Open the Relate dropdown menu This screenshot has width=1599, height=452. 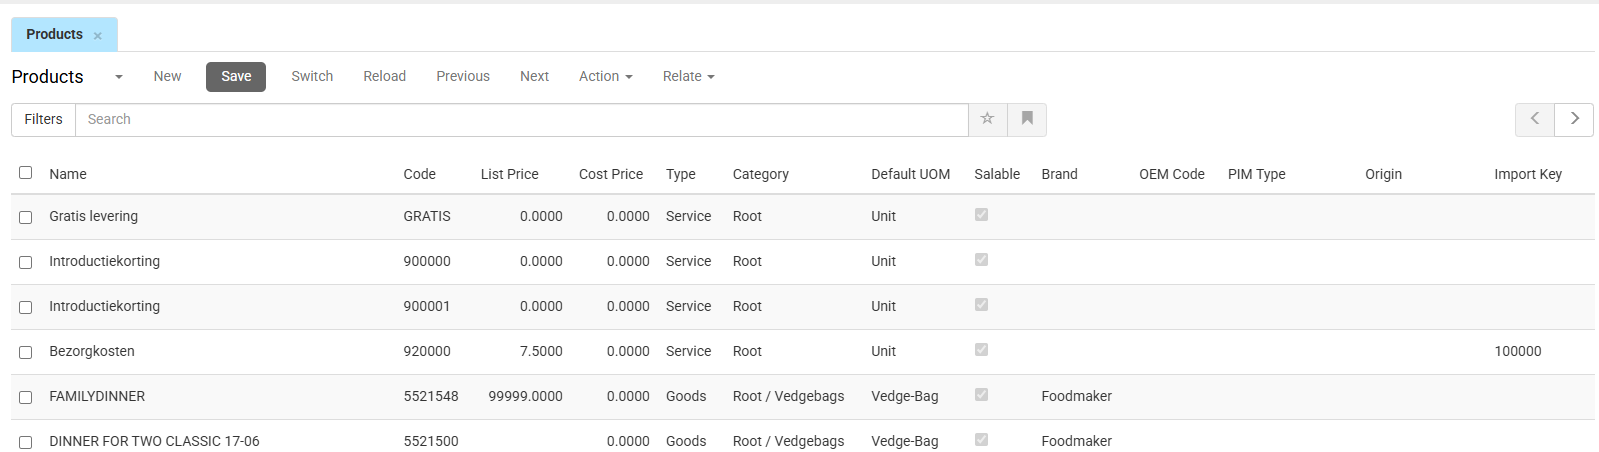pyautogui.click(x=688, y=76)
